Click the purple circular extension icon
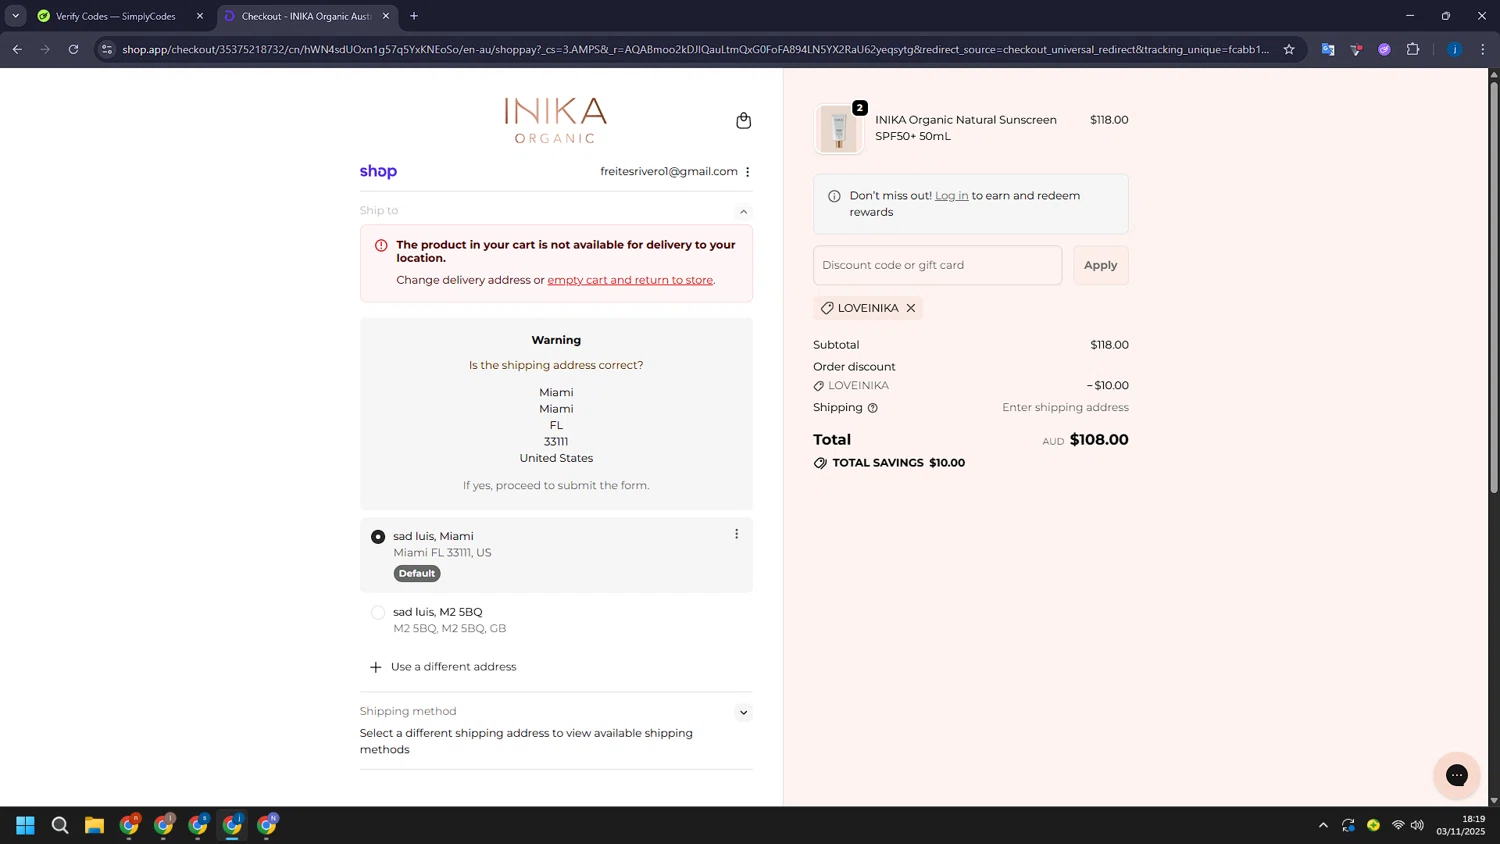 click(x=1384, y=49)
